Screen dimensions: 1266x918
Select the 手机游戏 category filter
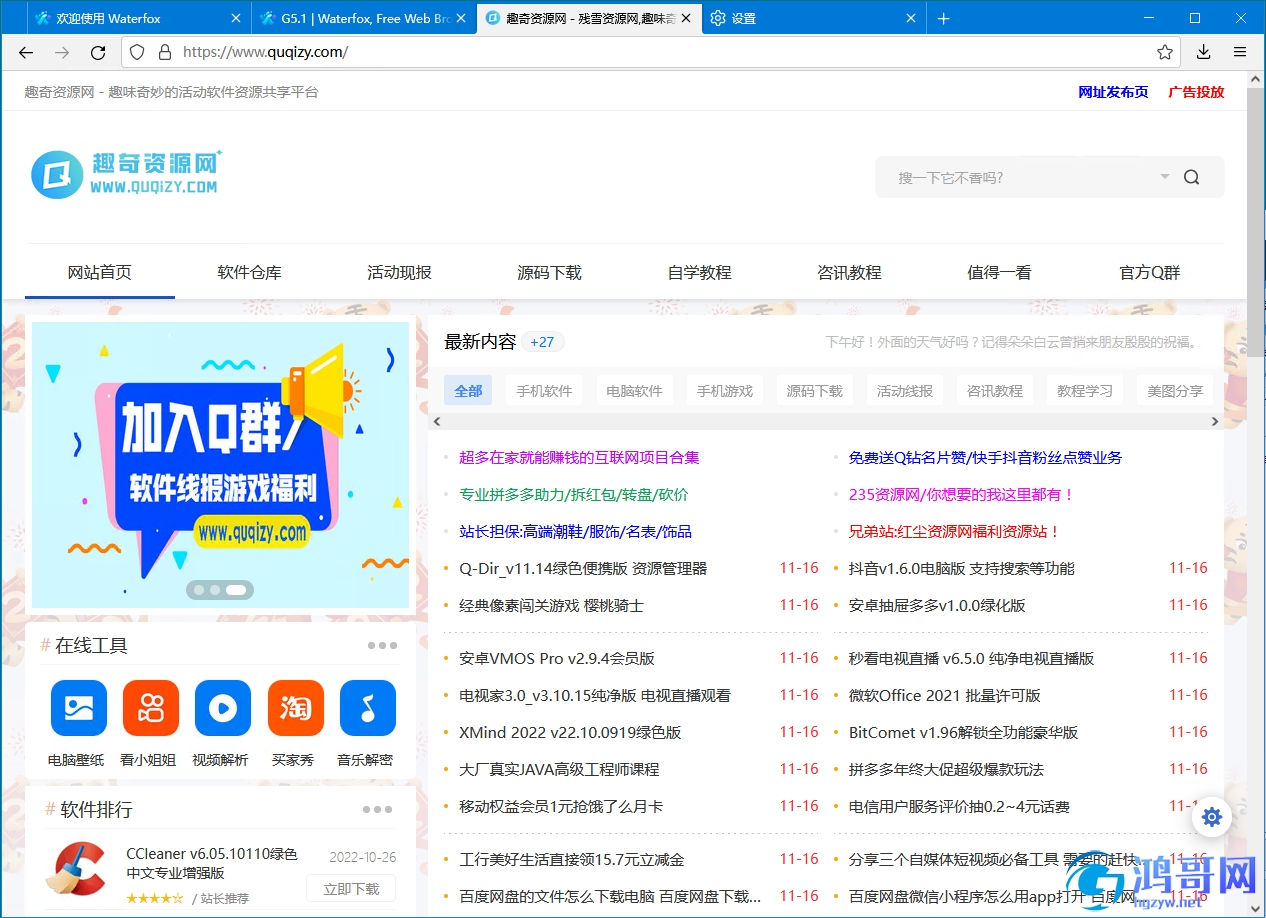(725, 391)
